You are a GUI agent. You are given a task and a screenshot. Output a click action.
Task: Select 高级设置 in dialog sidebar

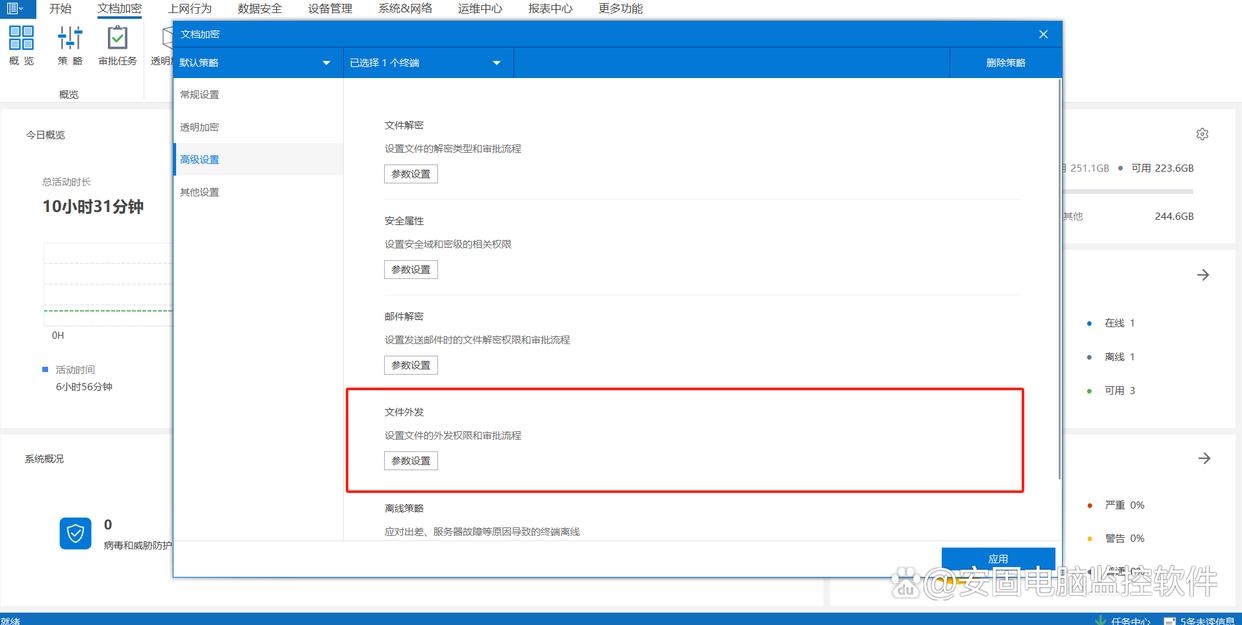click(258, 159)
